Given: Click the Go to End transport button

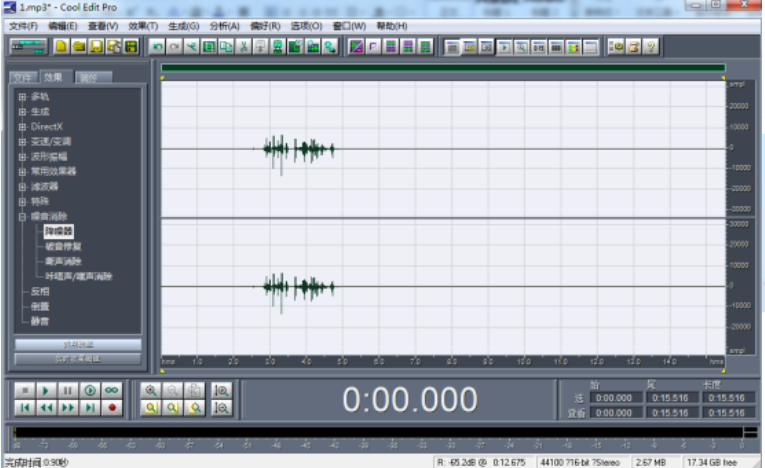Looking at the screenshot, I should click(90, 407).
